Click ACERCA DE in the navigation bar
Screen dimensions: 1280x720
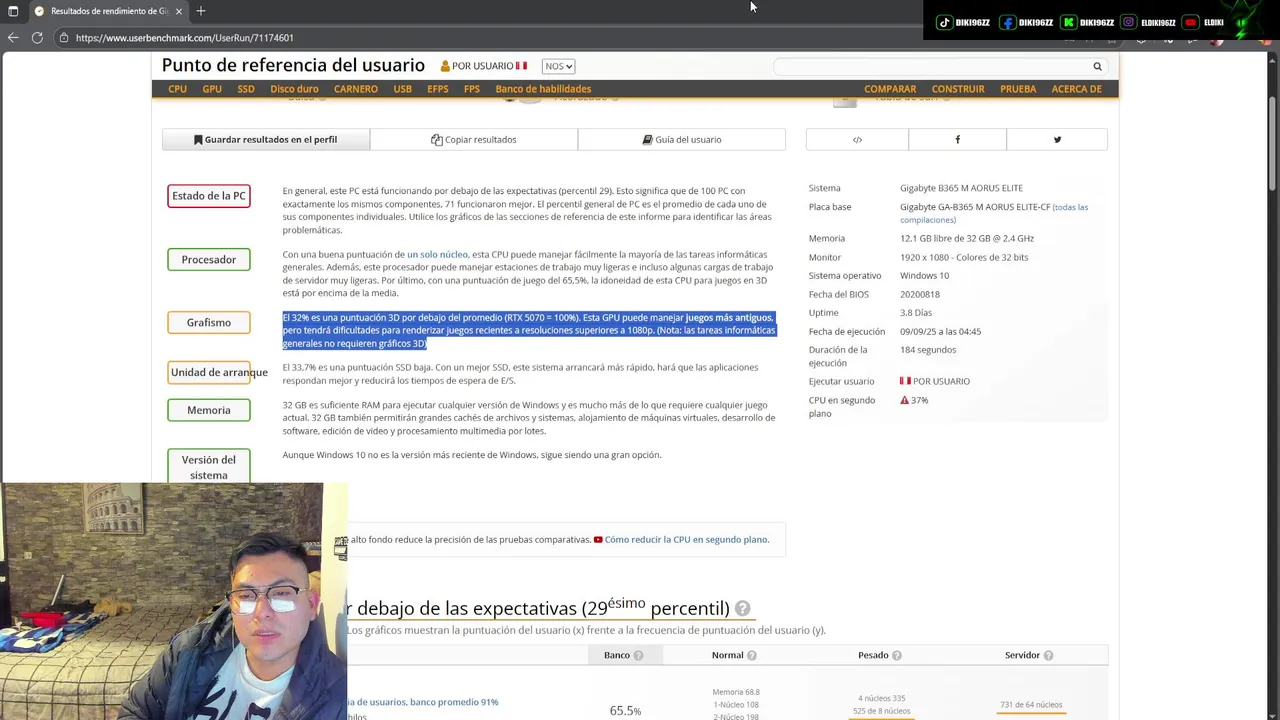(x=1076, y=89)
